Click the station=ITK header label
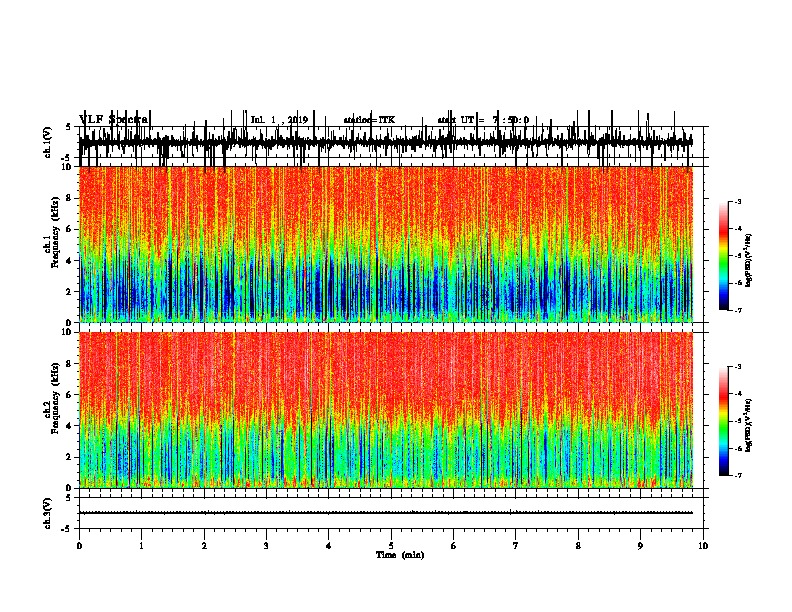This screenshot has width=792, height=612. 369,120
